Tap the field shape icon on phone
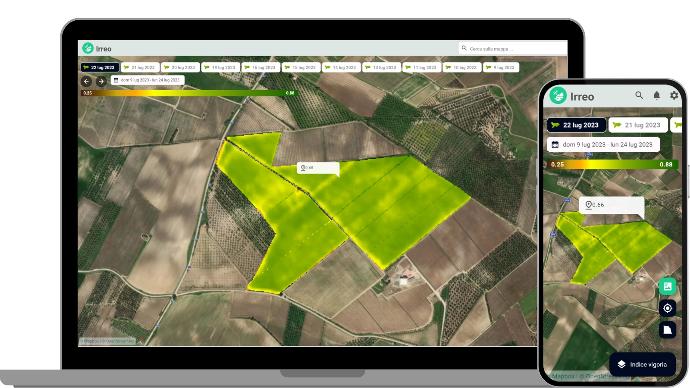 pos(667,329)
